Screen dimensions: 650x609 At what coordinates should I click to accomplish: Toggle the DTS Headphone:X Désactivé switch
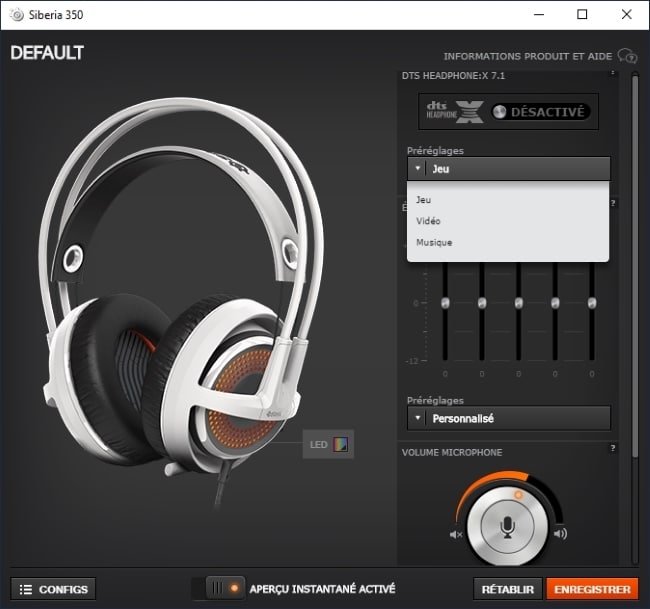click(541, 112)
